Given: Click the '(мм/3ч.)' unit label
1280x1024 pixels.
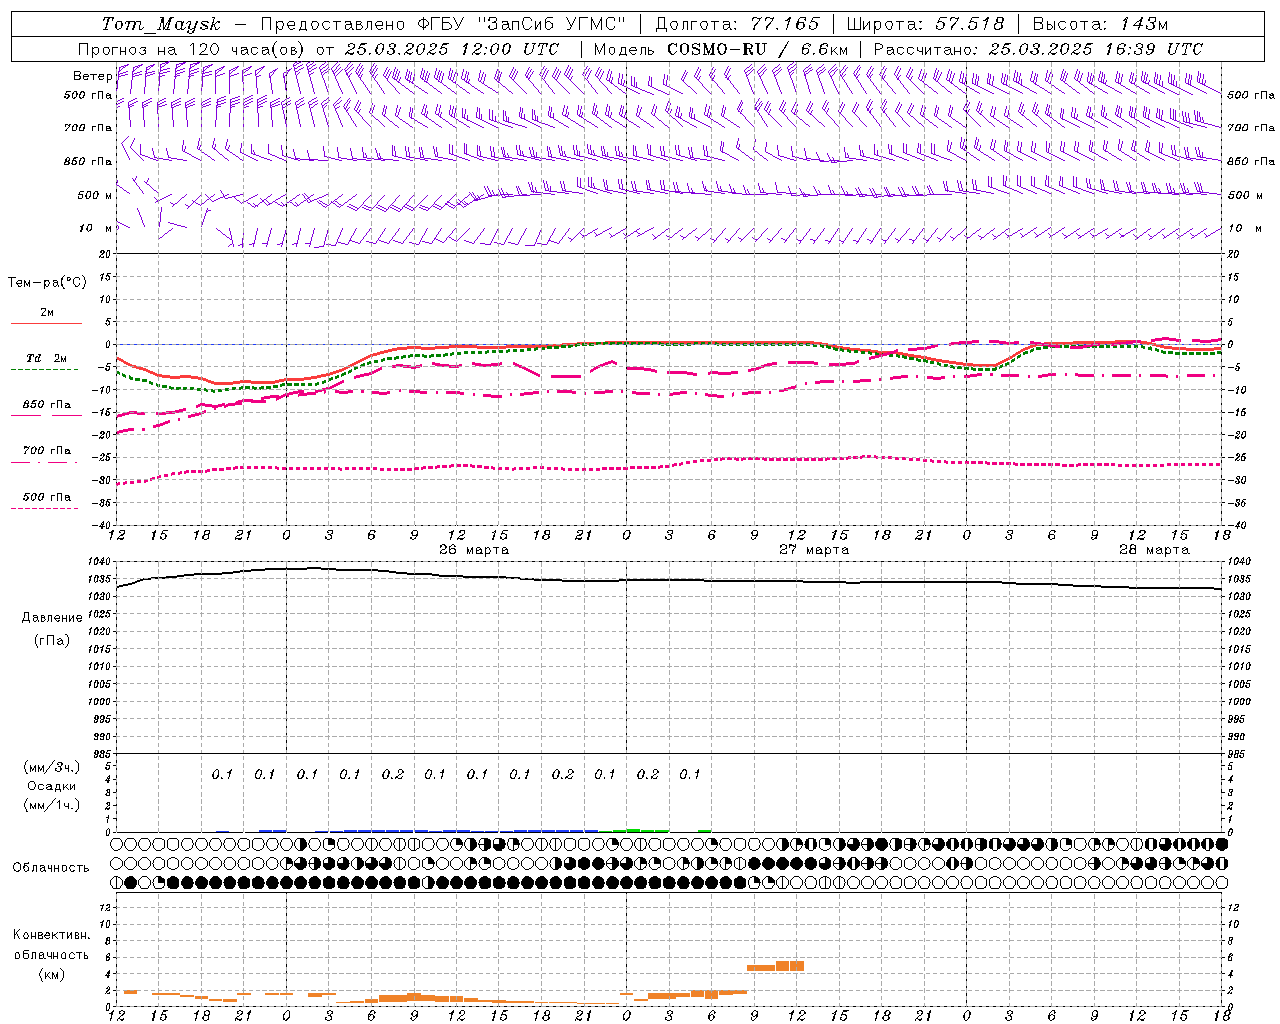Looking at the screenshot, I should point(51,767).
